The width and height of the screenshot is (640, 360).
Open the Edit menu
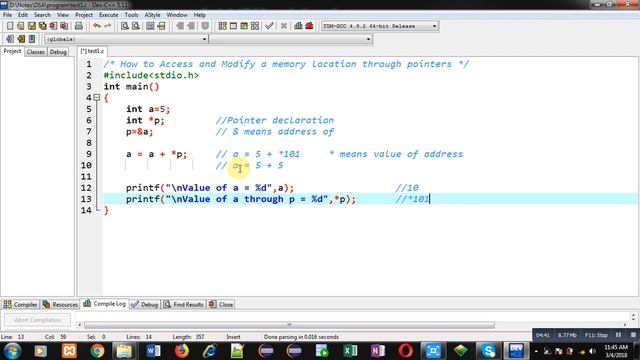[x=23, y=15]
